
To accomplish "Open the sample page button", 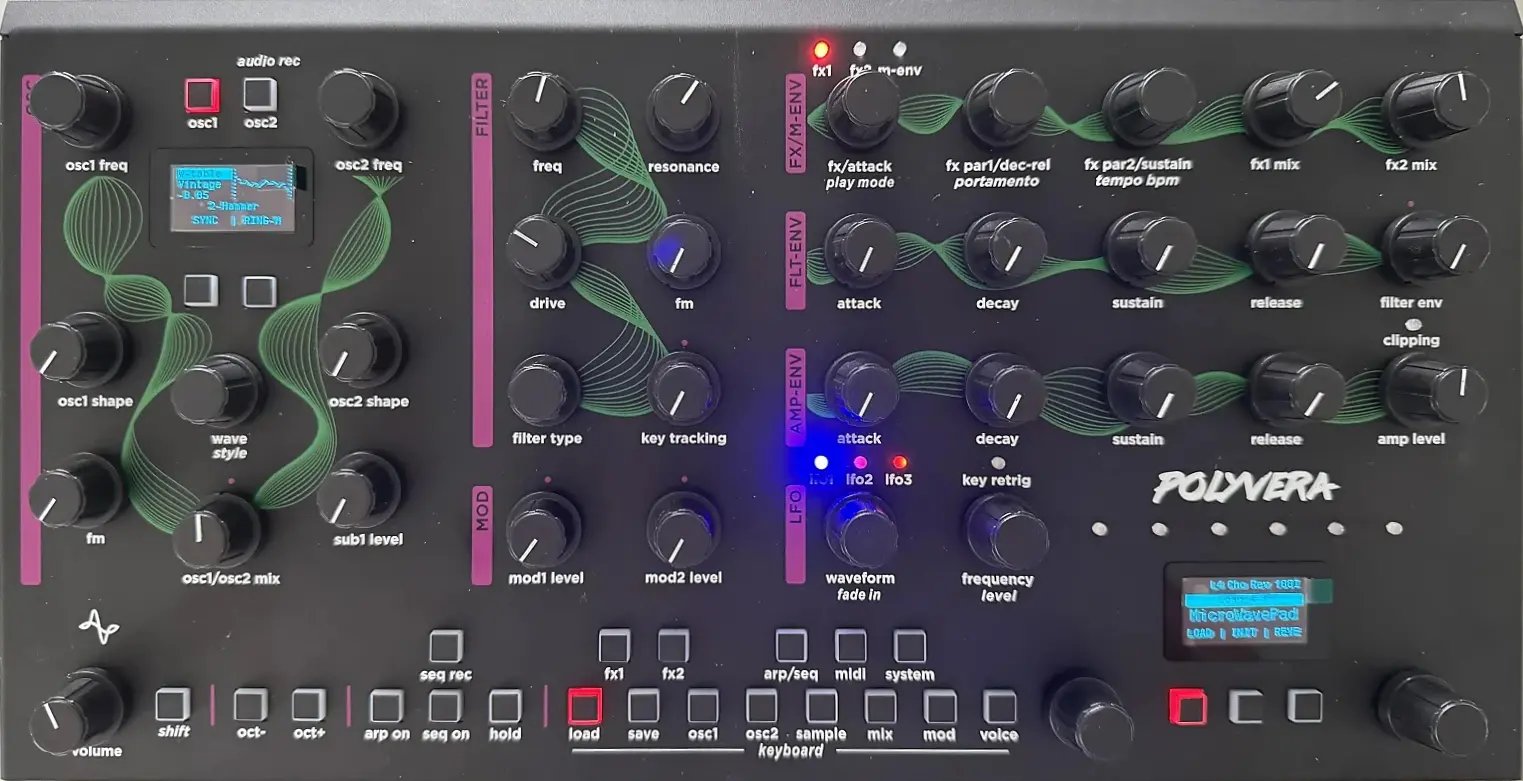I will pyautogui.click(x=821, y=707).
